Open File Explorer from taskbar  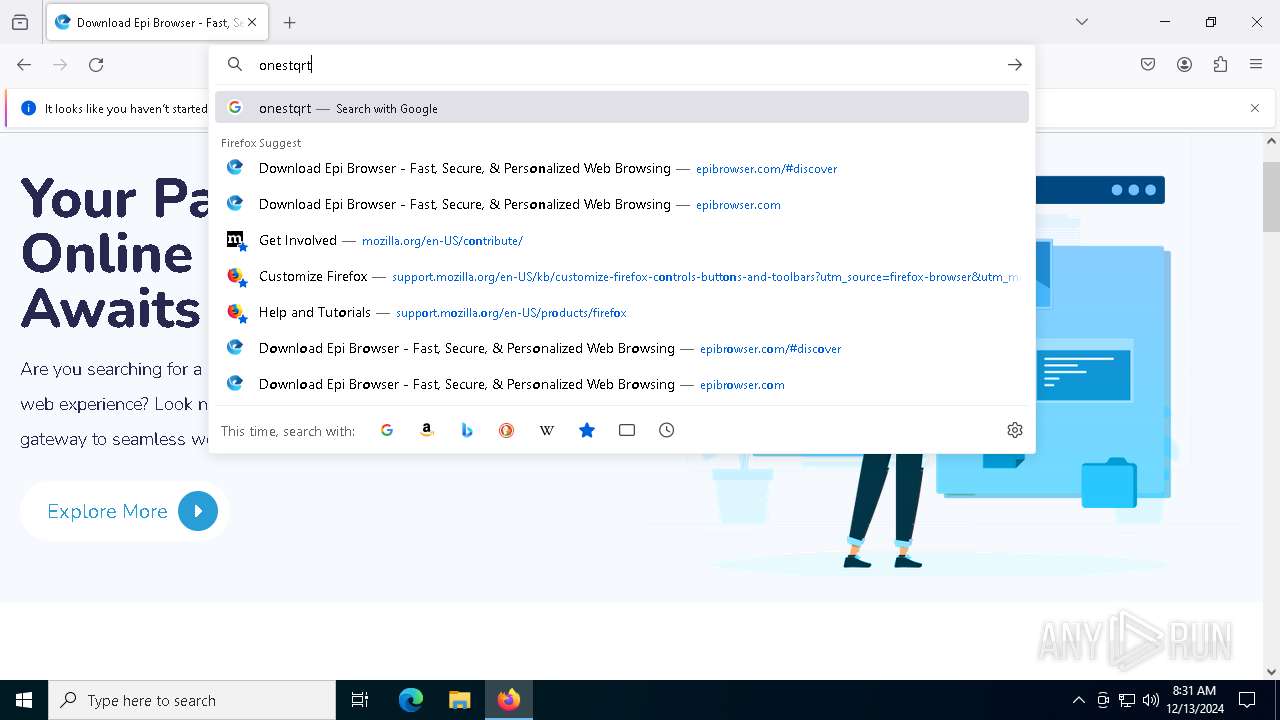coord(459,700)
